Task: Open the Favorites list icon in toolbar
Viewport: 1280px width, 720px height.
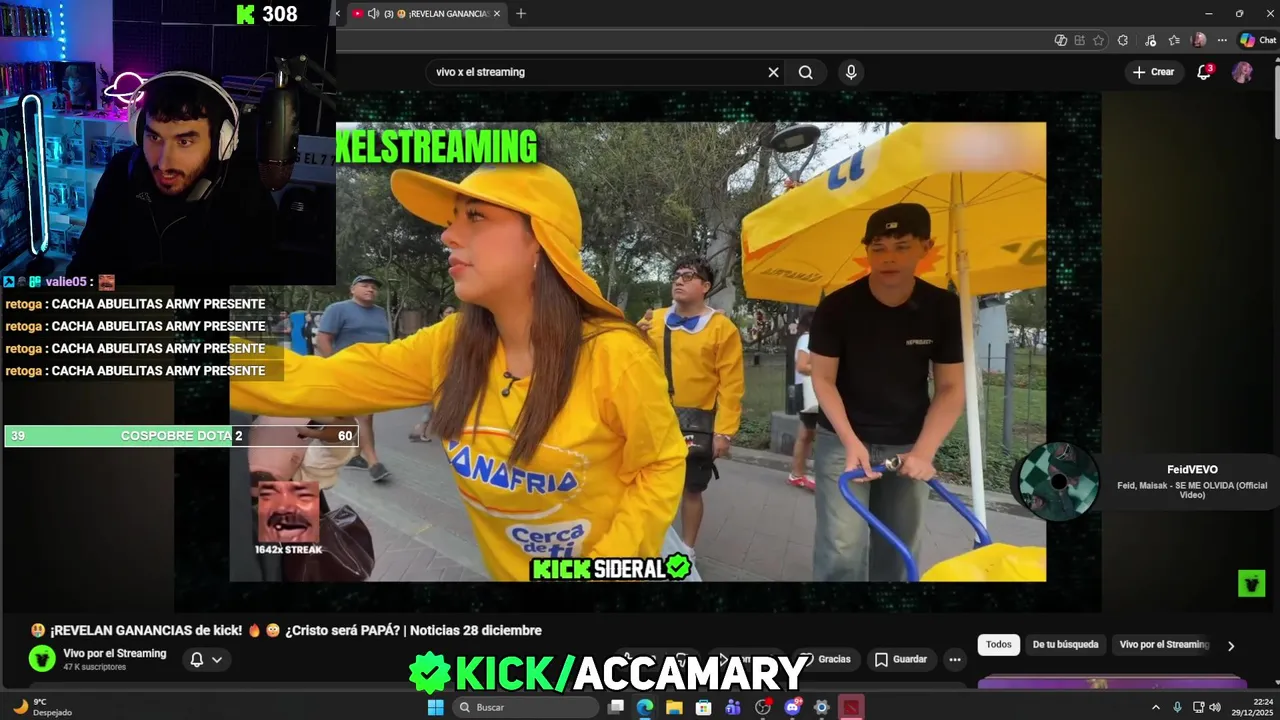Action: [x=1174, y=40]
